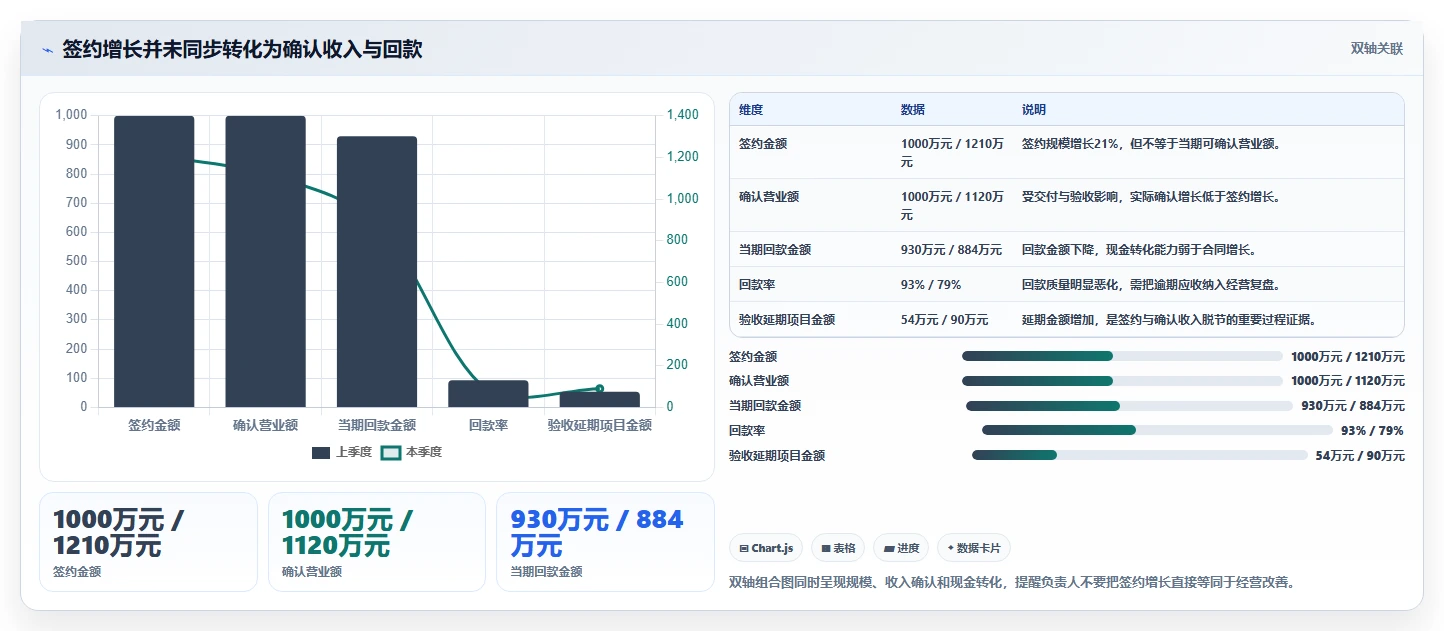Image resolution: width=1444 pixels, height=631 pixels.
Task: Select the Chart.js tag chip
Action: (x=765, y=548)
